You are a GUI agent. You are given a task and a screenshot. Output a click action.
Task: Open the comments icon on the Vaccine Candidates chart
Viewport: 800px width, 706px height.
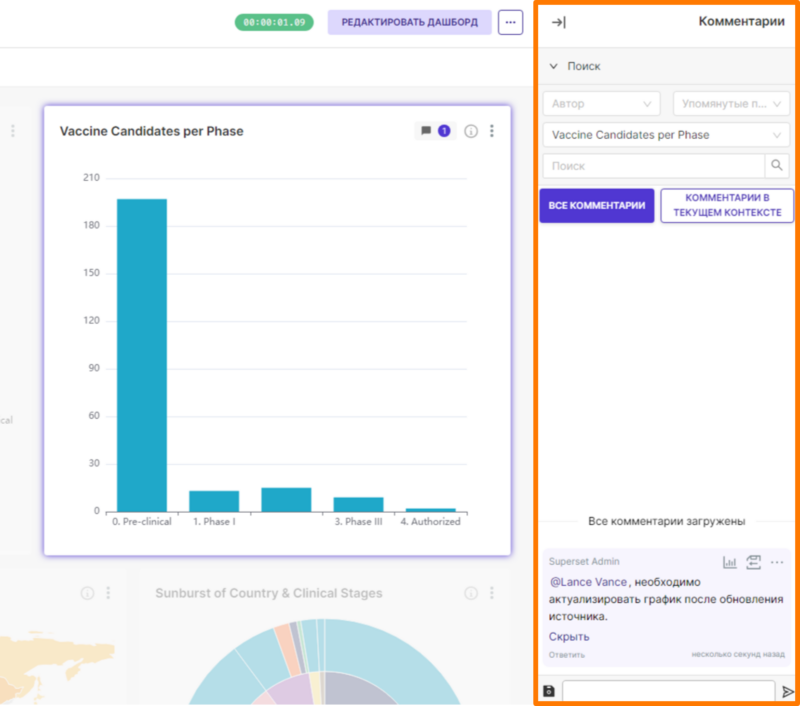tap(435, 131)
